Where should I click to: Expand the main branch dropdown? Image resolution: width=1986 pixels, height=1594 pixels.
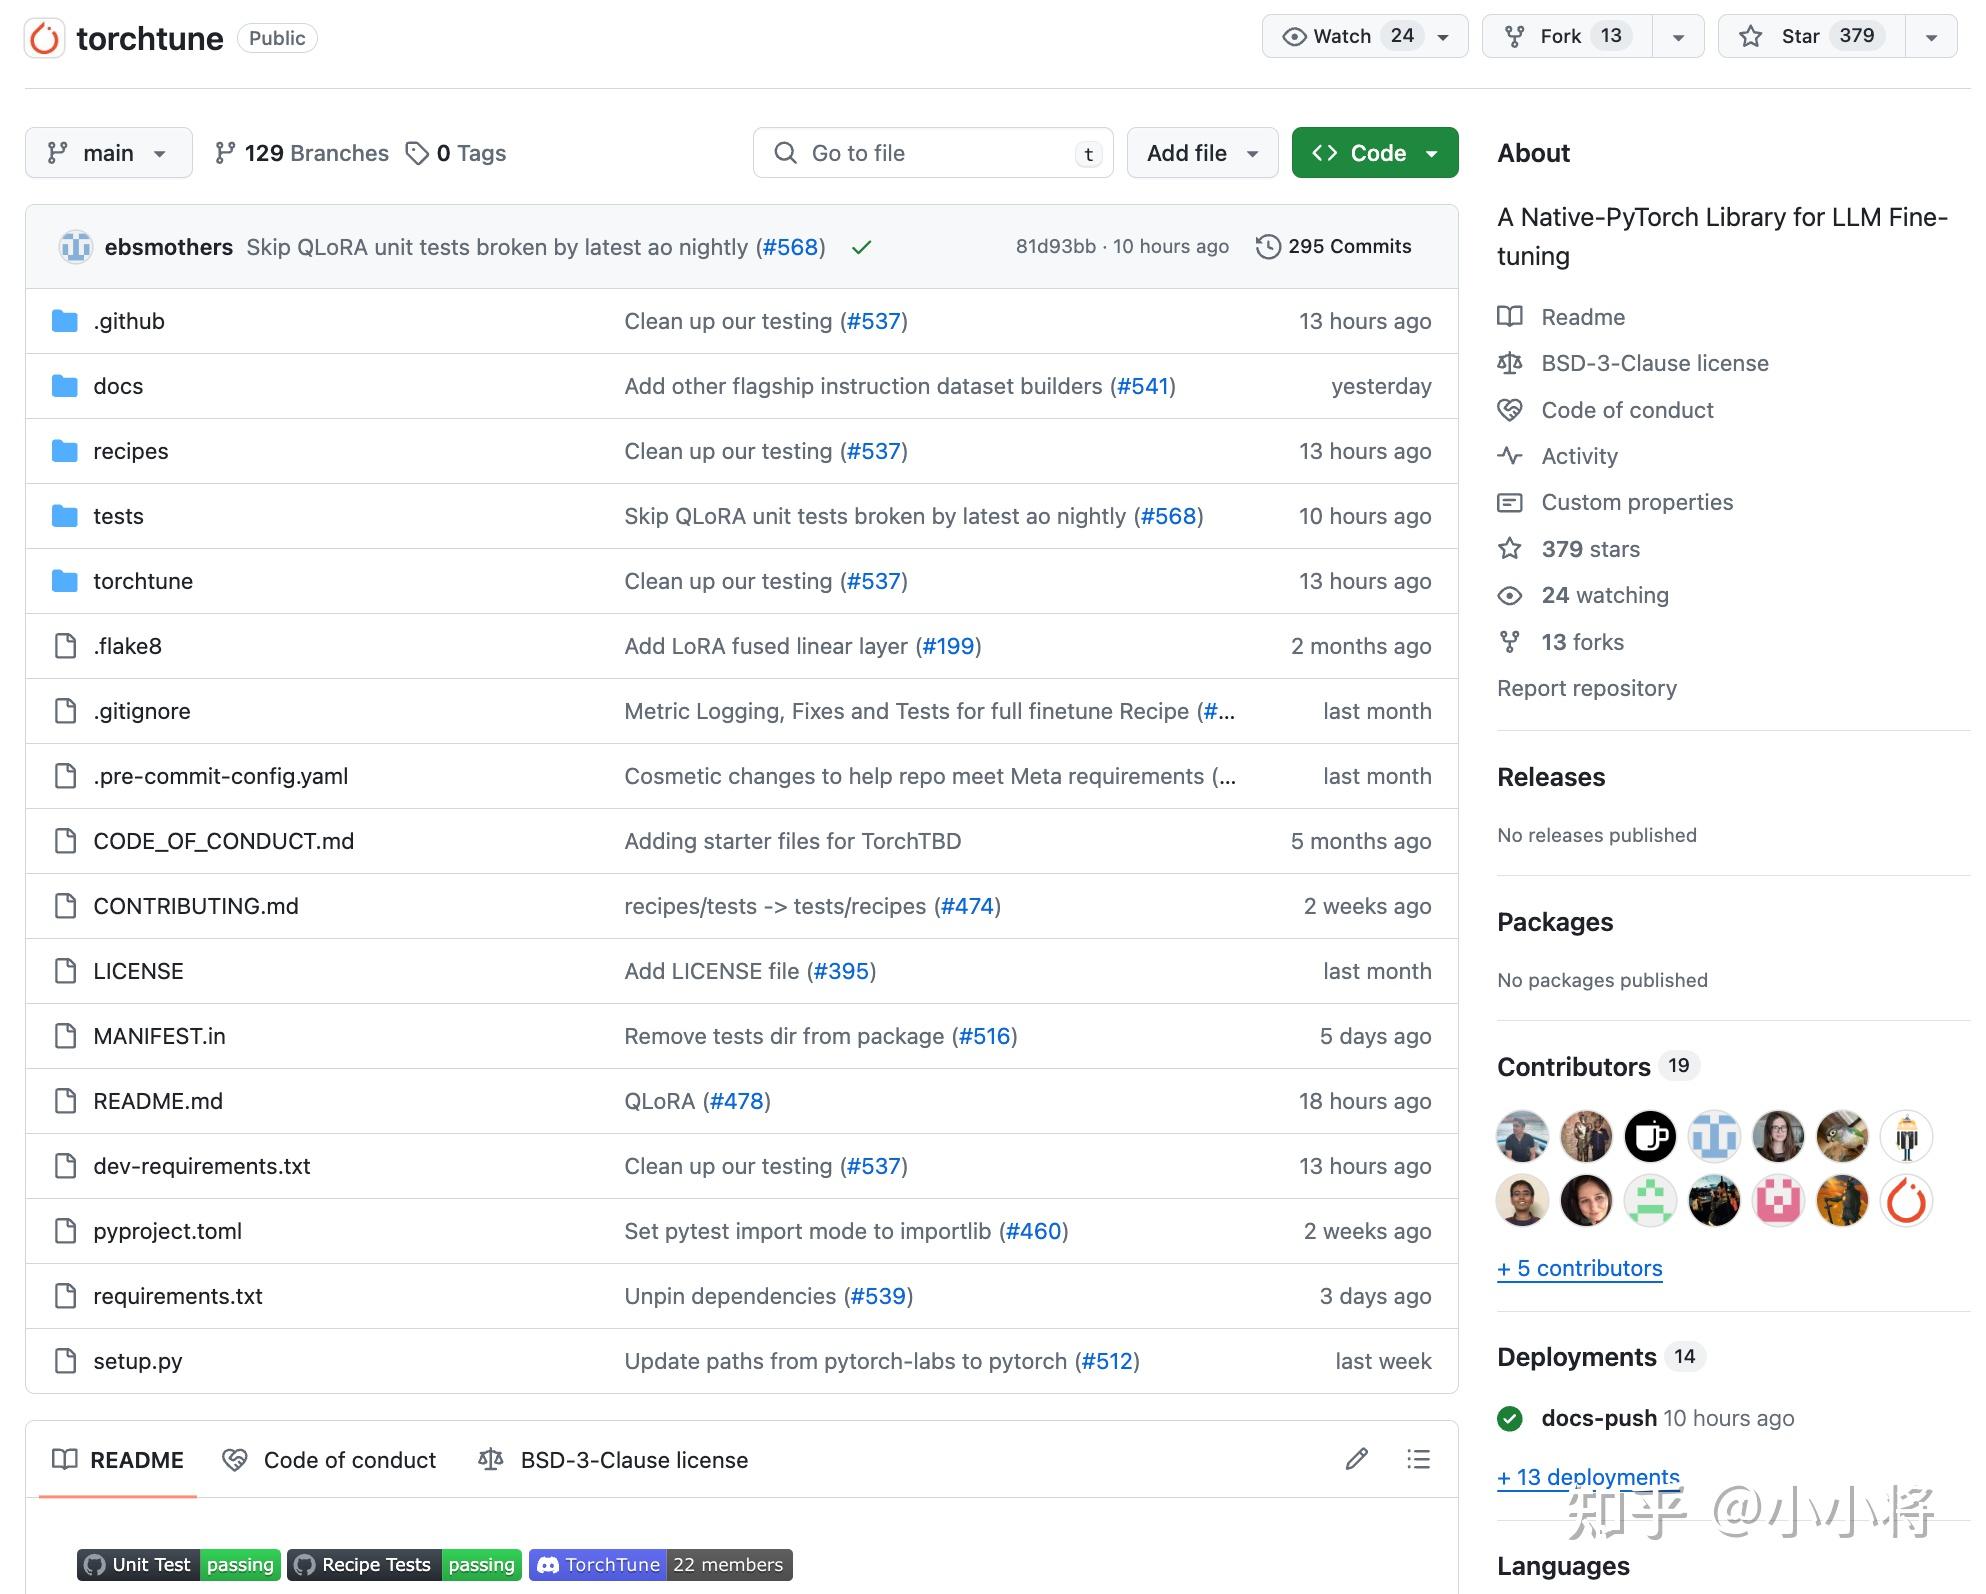108,153
